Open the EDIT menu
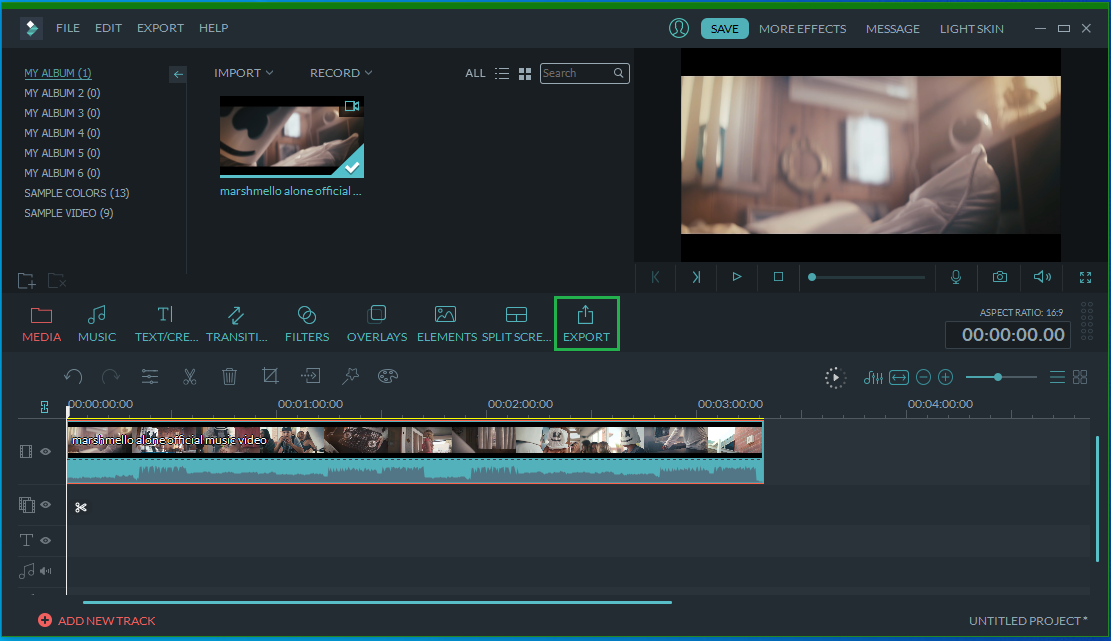This screenshot has height=641, width=1111. 108,28
